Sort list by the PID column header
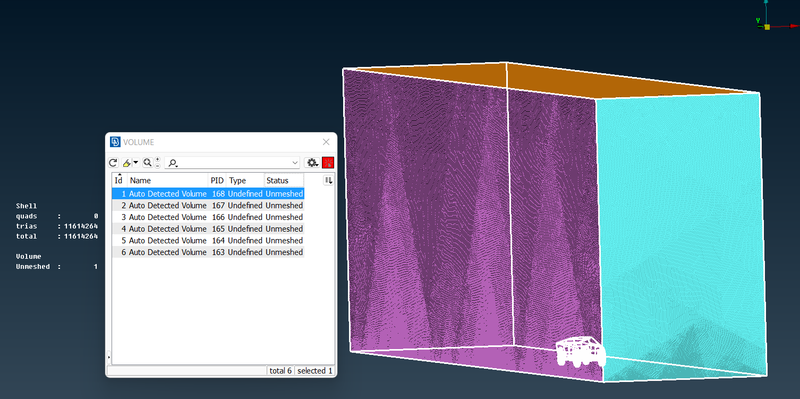Viewport: 800px width, 399px height. tap(217, 181)
